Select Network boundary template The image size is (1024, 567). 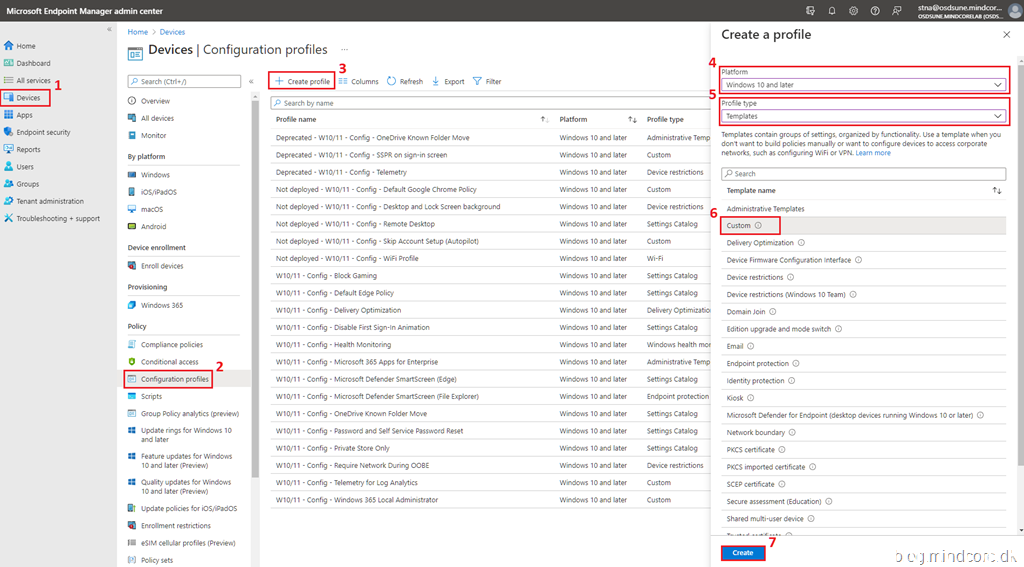pyautogui.click(x=756, y=432)
